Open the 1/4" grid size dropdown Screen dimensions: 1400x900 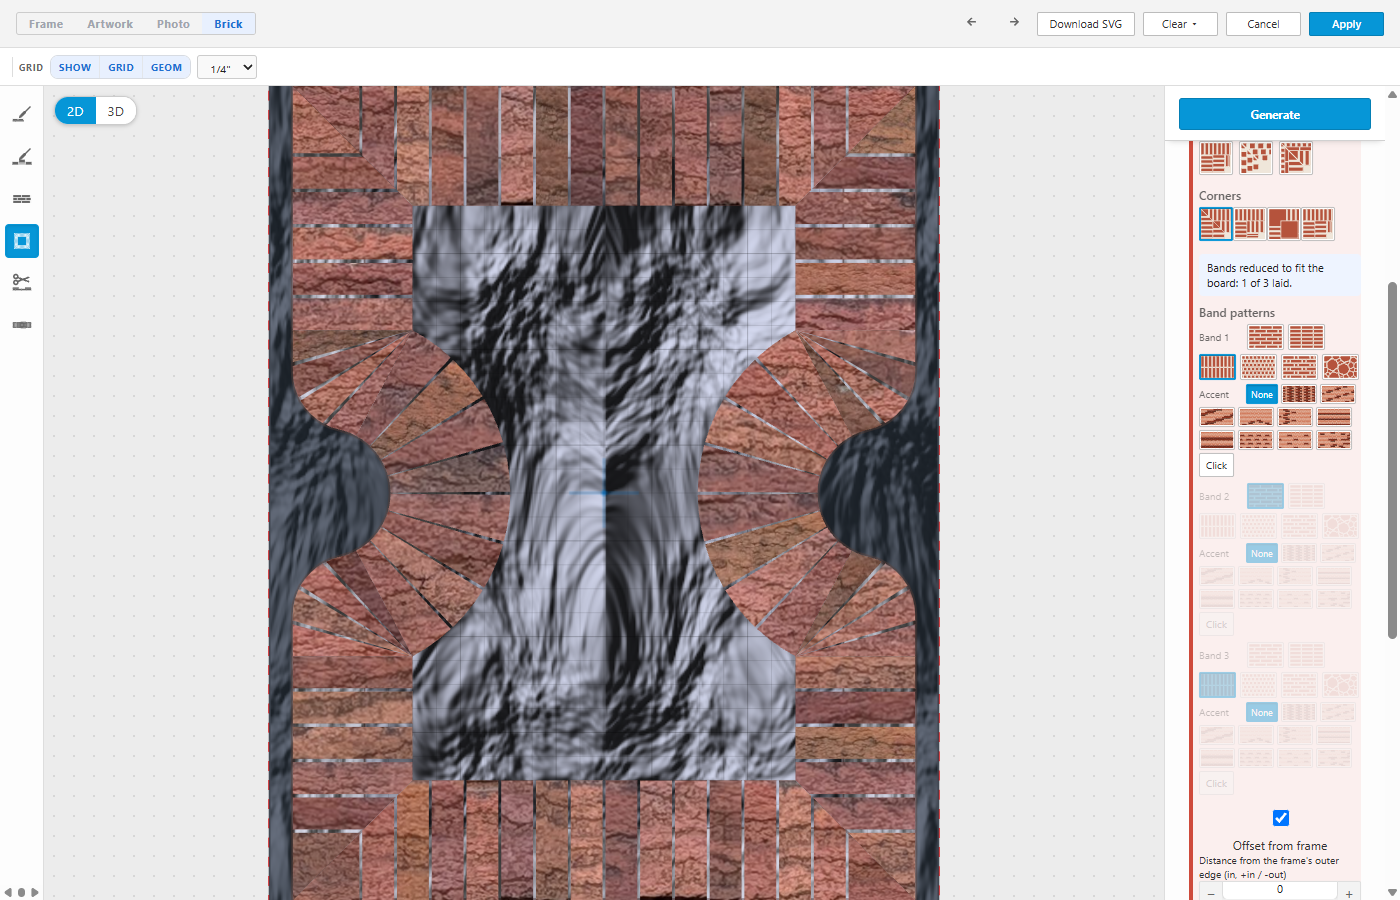pyautogui.click(x=227, y=68)
